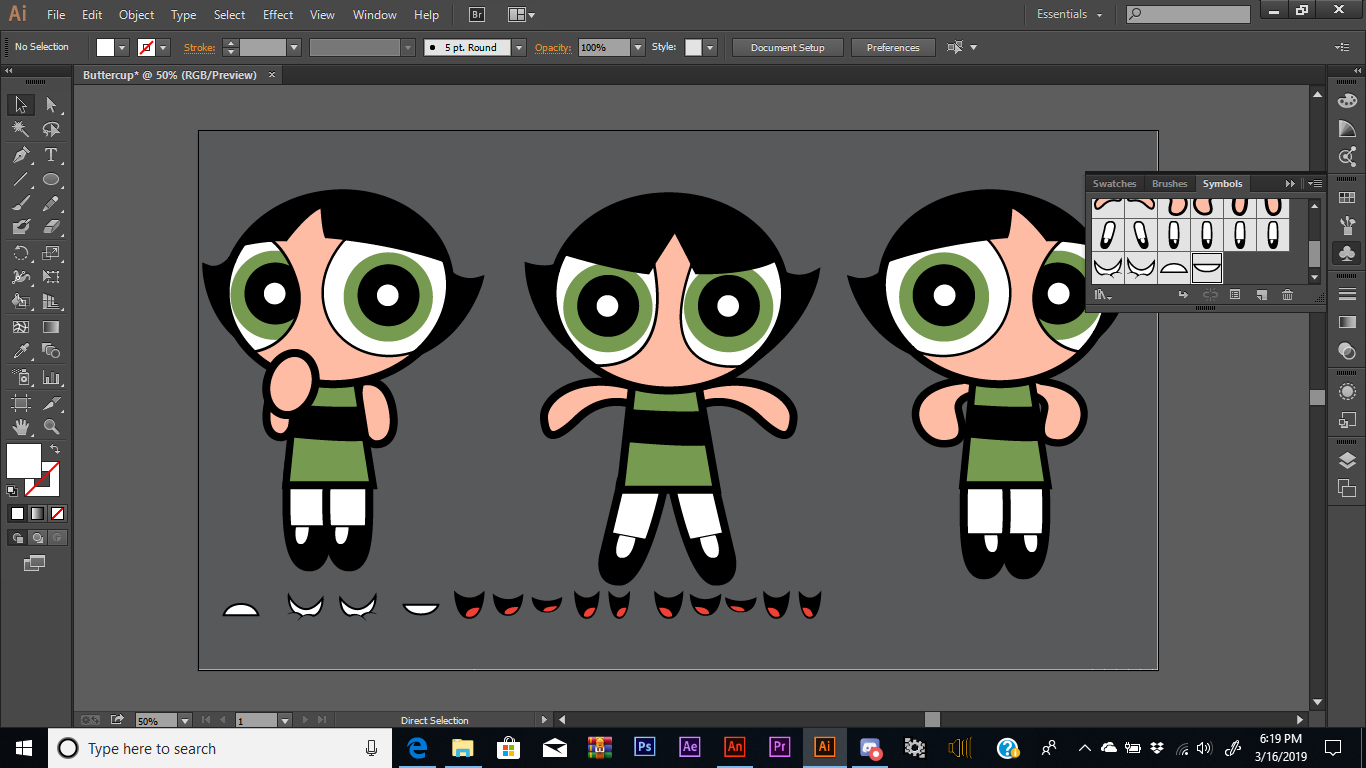Select the Pencil tool
Viewport: 1366px width, 768px height.
coord(51,203)
